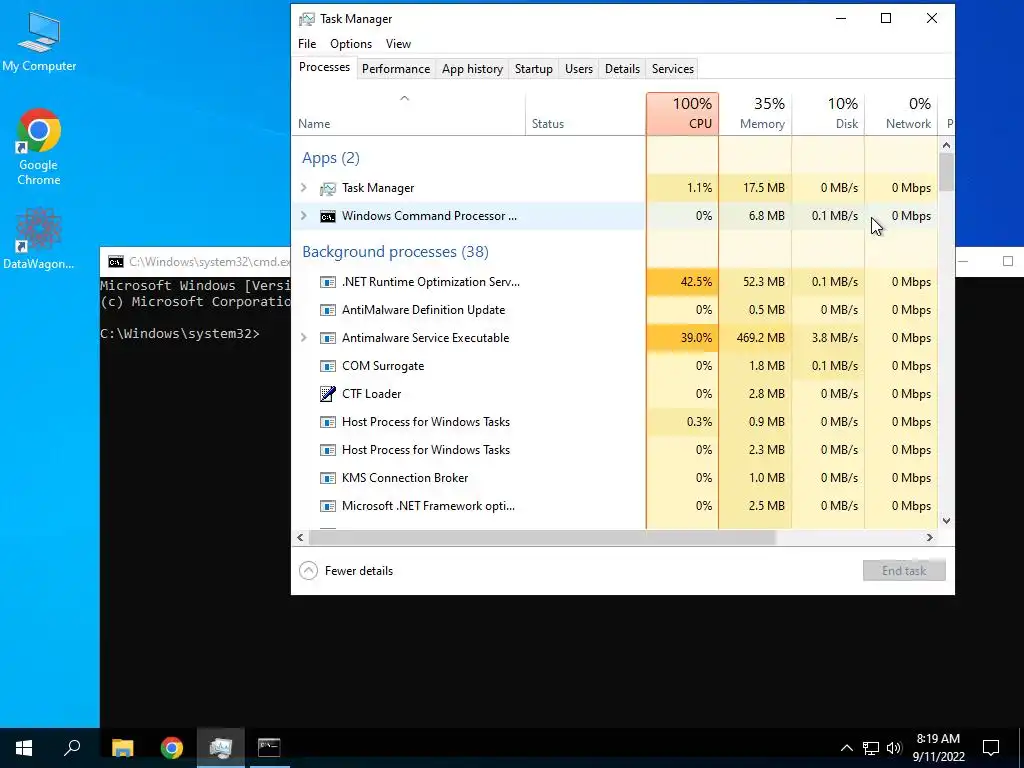Click KMS Connection Broker icon
The height and width of the screenshot is (768, 1024).
coord(327,478)
